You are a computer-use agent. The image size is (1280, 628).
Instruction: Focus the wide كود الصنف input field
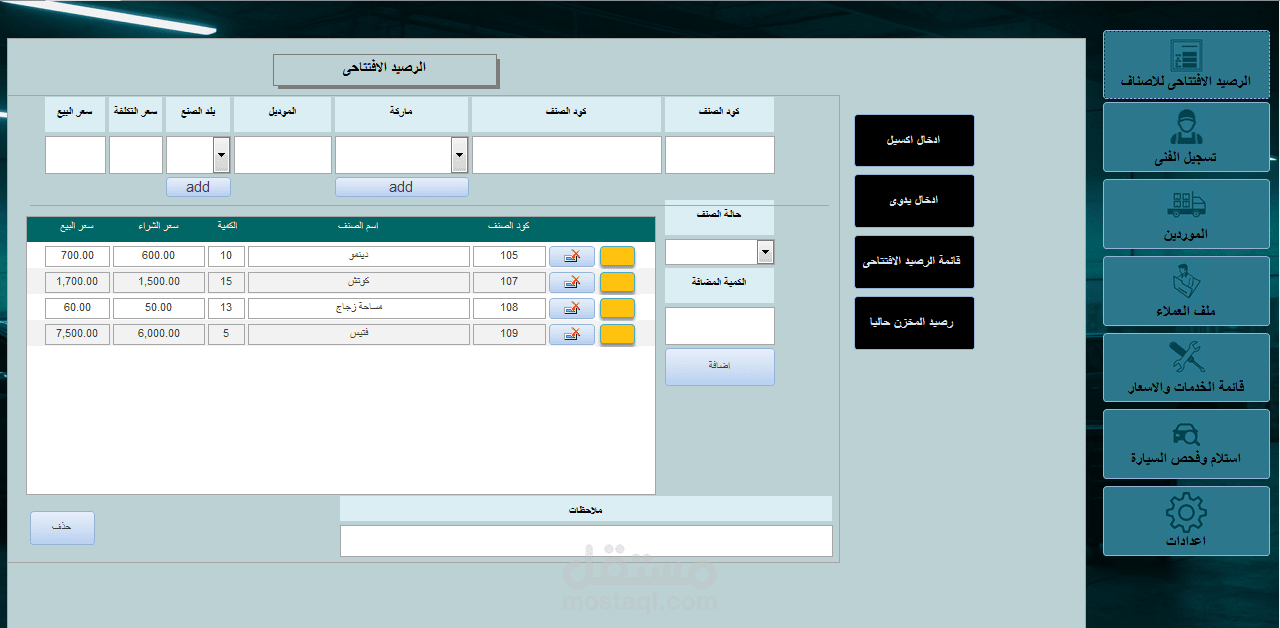[x=567, y=155]
